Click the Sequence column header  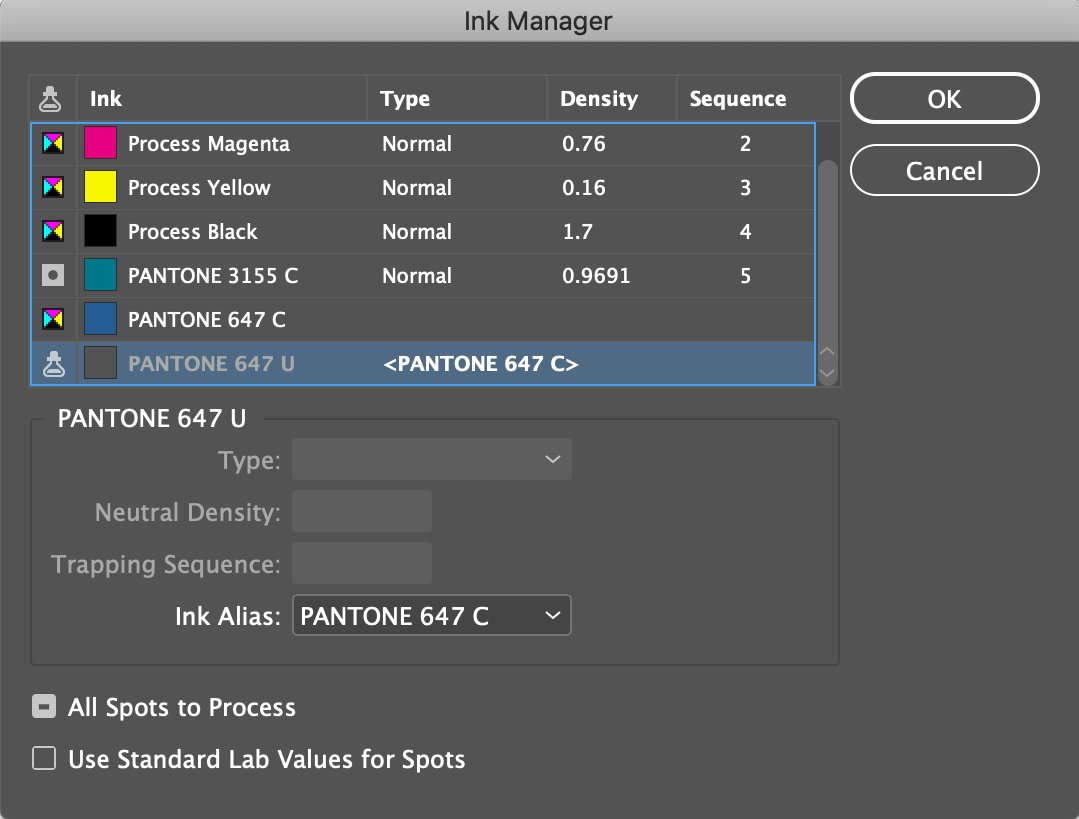(758, 98)
